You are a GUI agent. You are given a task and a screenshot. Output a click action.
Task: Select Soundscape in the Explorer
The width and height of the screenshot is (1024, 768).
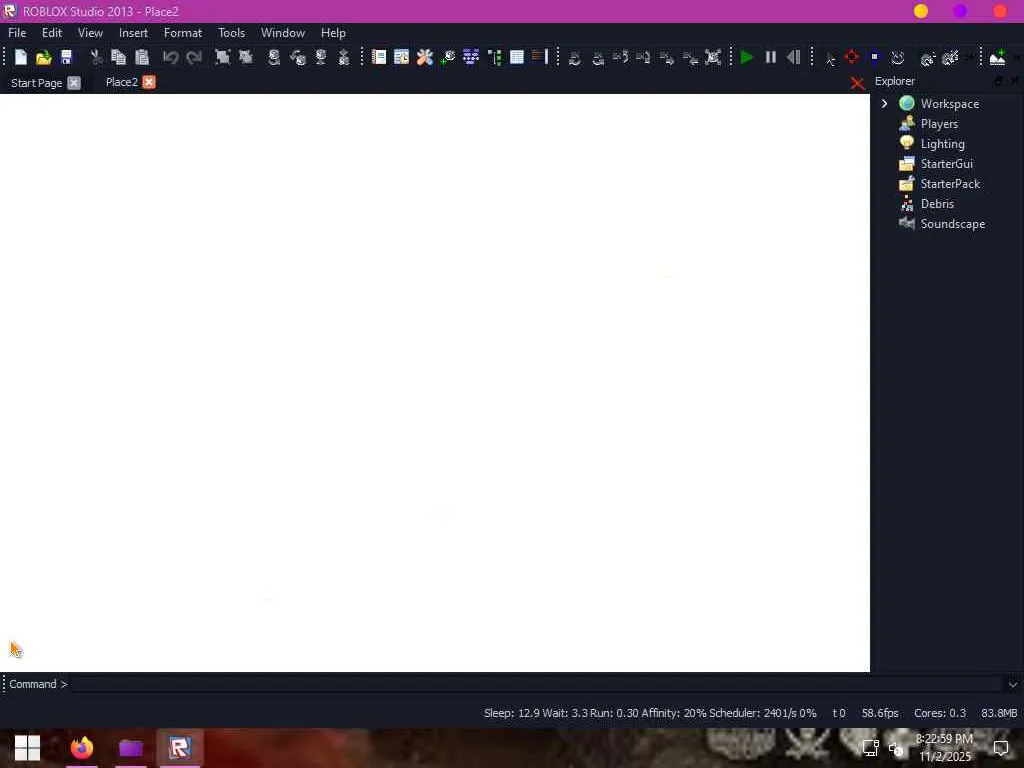pos(953,224)
